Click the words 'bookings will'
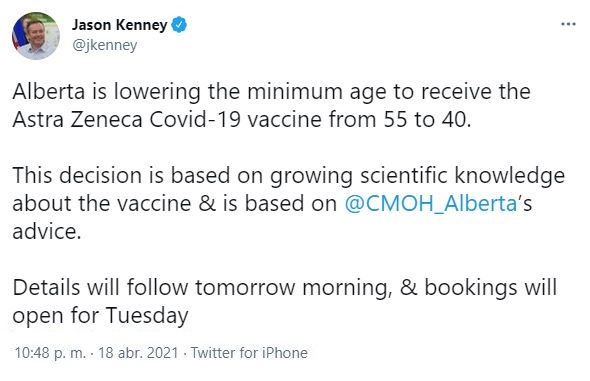The width and height of the screenshot is (590, 381). click(x=491, y=288)
